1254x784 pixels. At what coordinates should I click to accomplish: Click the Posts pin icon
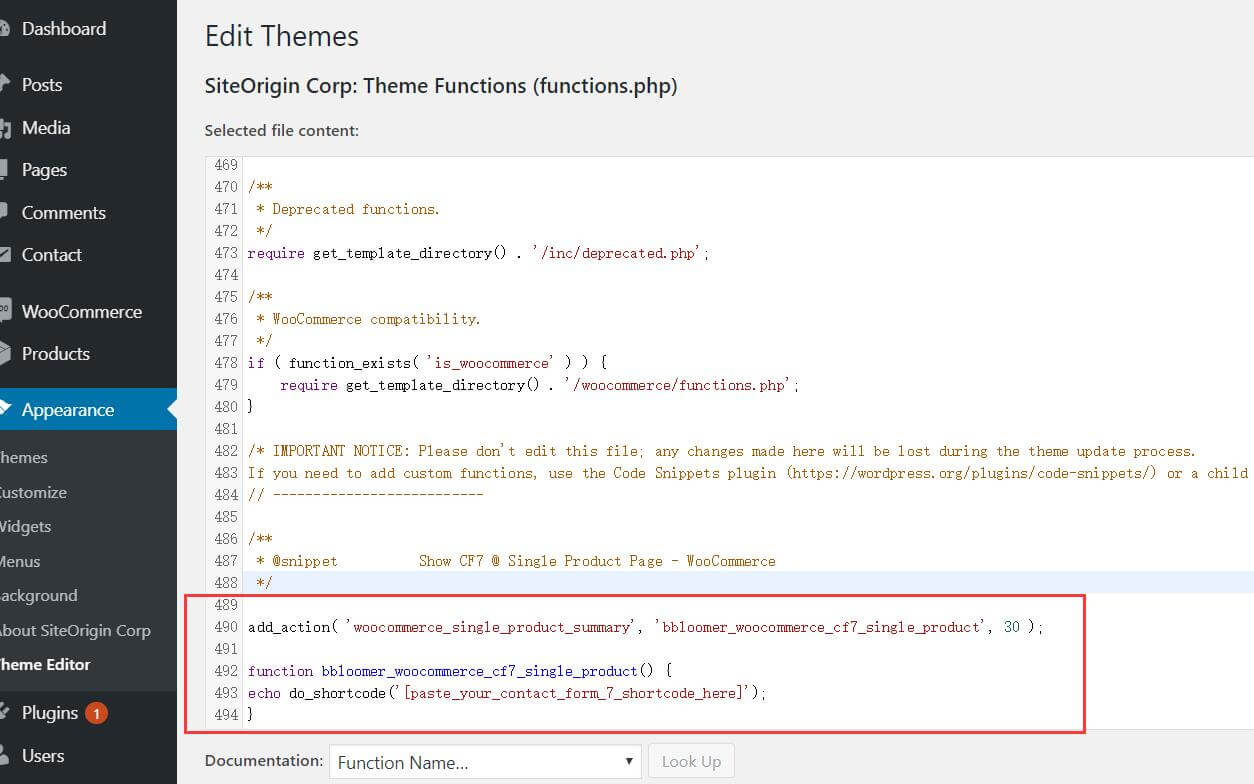coord(5,85)
